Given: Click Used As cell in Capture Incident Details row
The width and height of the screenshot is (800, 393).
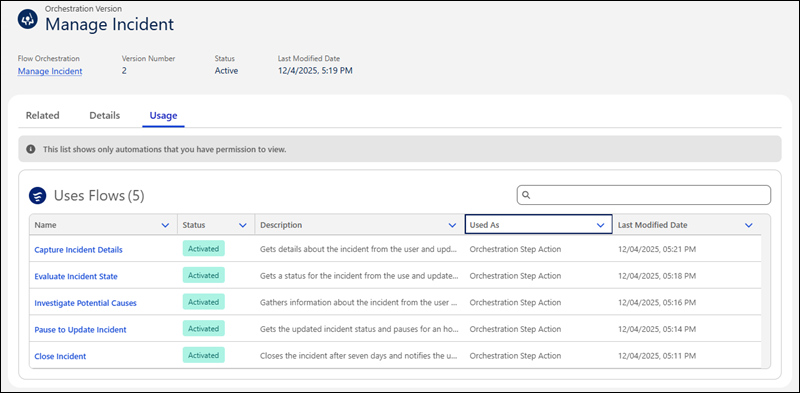Looking at the screenshot, I should coord(515,250).
